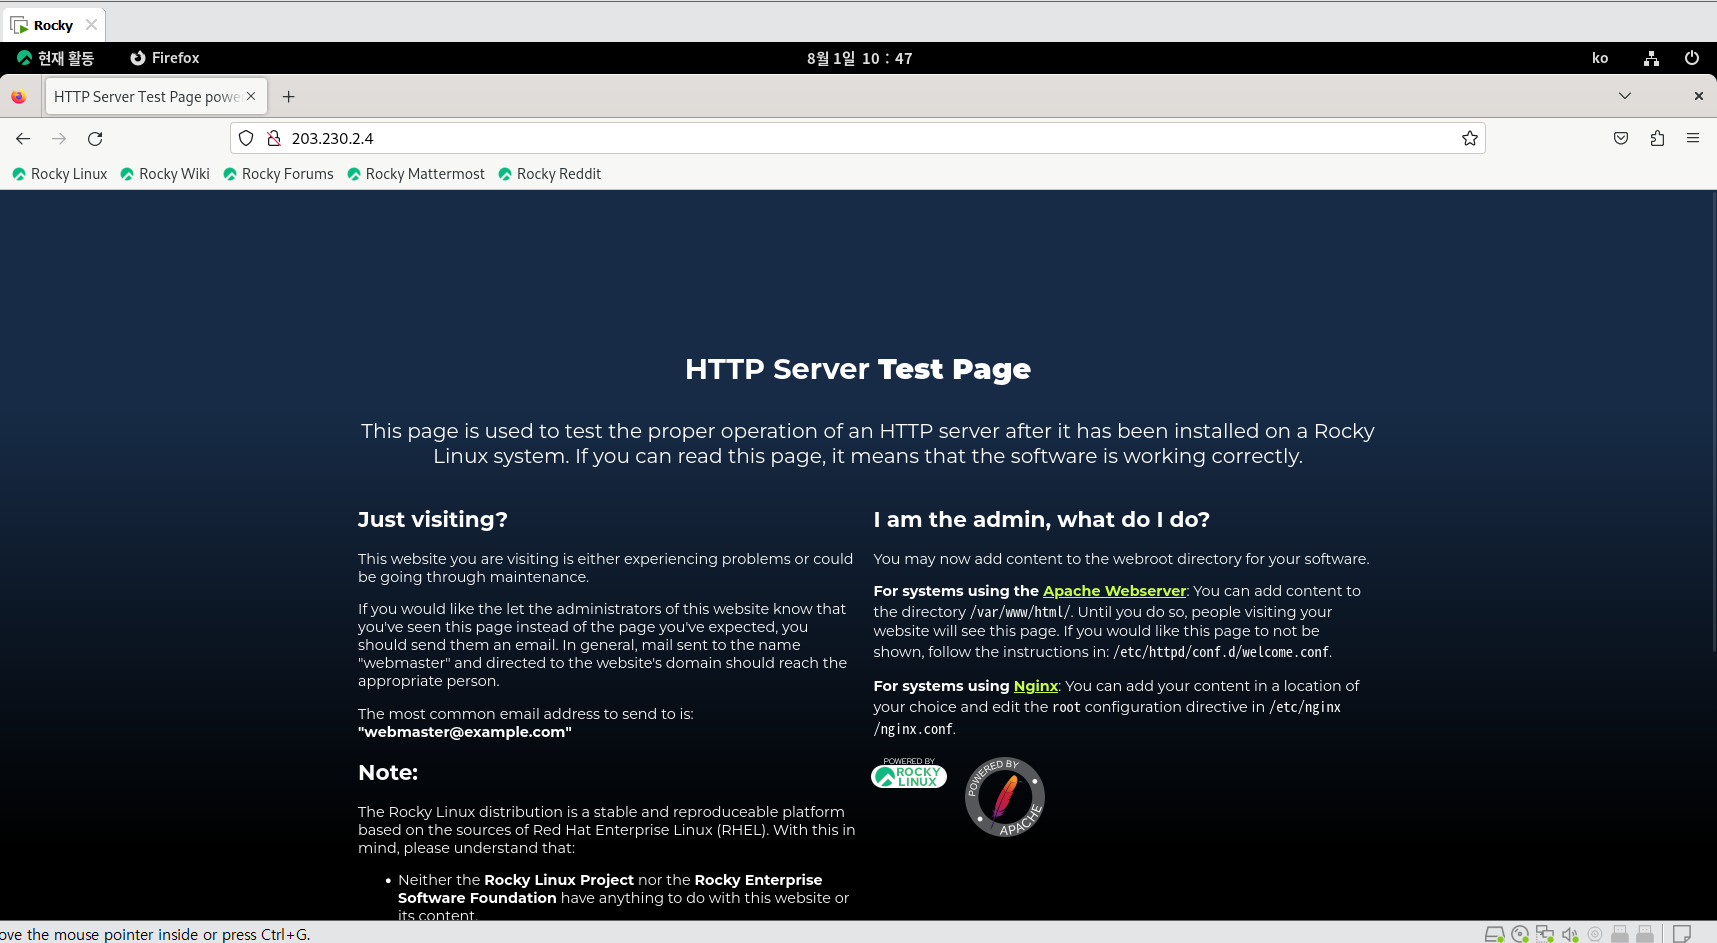Open the Rocky Linux bookmark
Screen dimensions: 1717x943
60,174
